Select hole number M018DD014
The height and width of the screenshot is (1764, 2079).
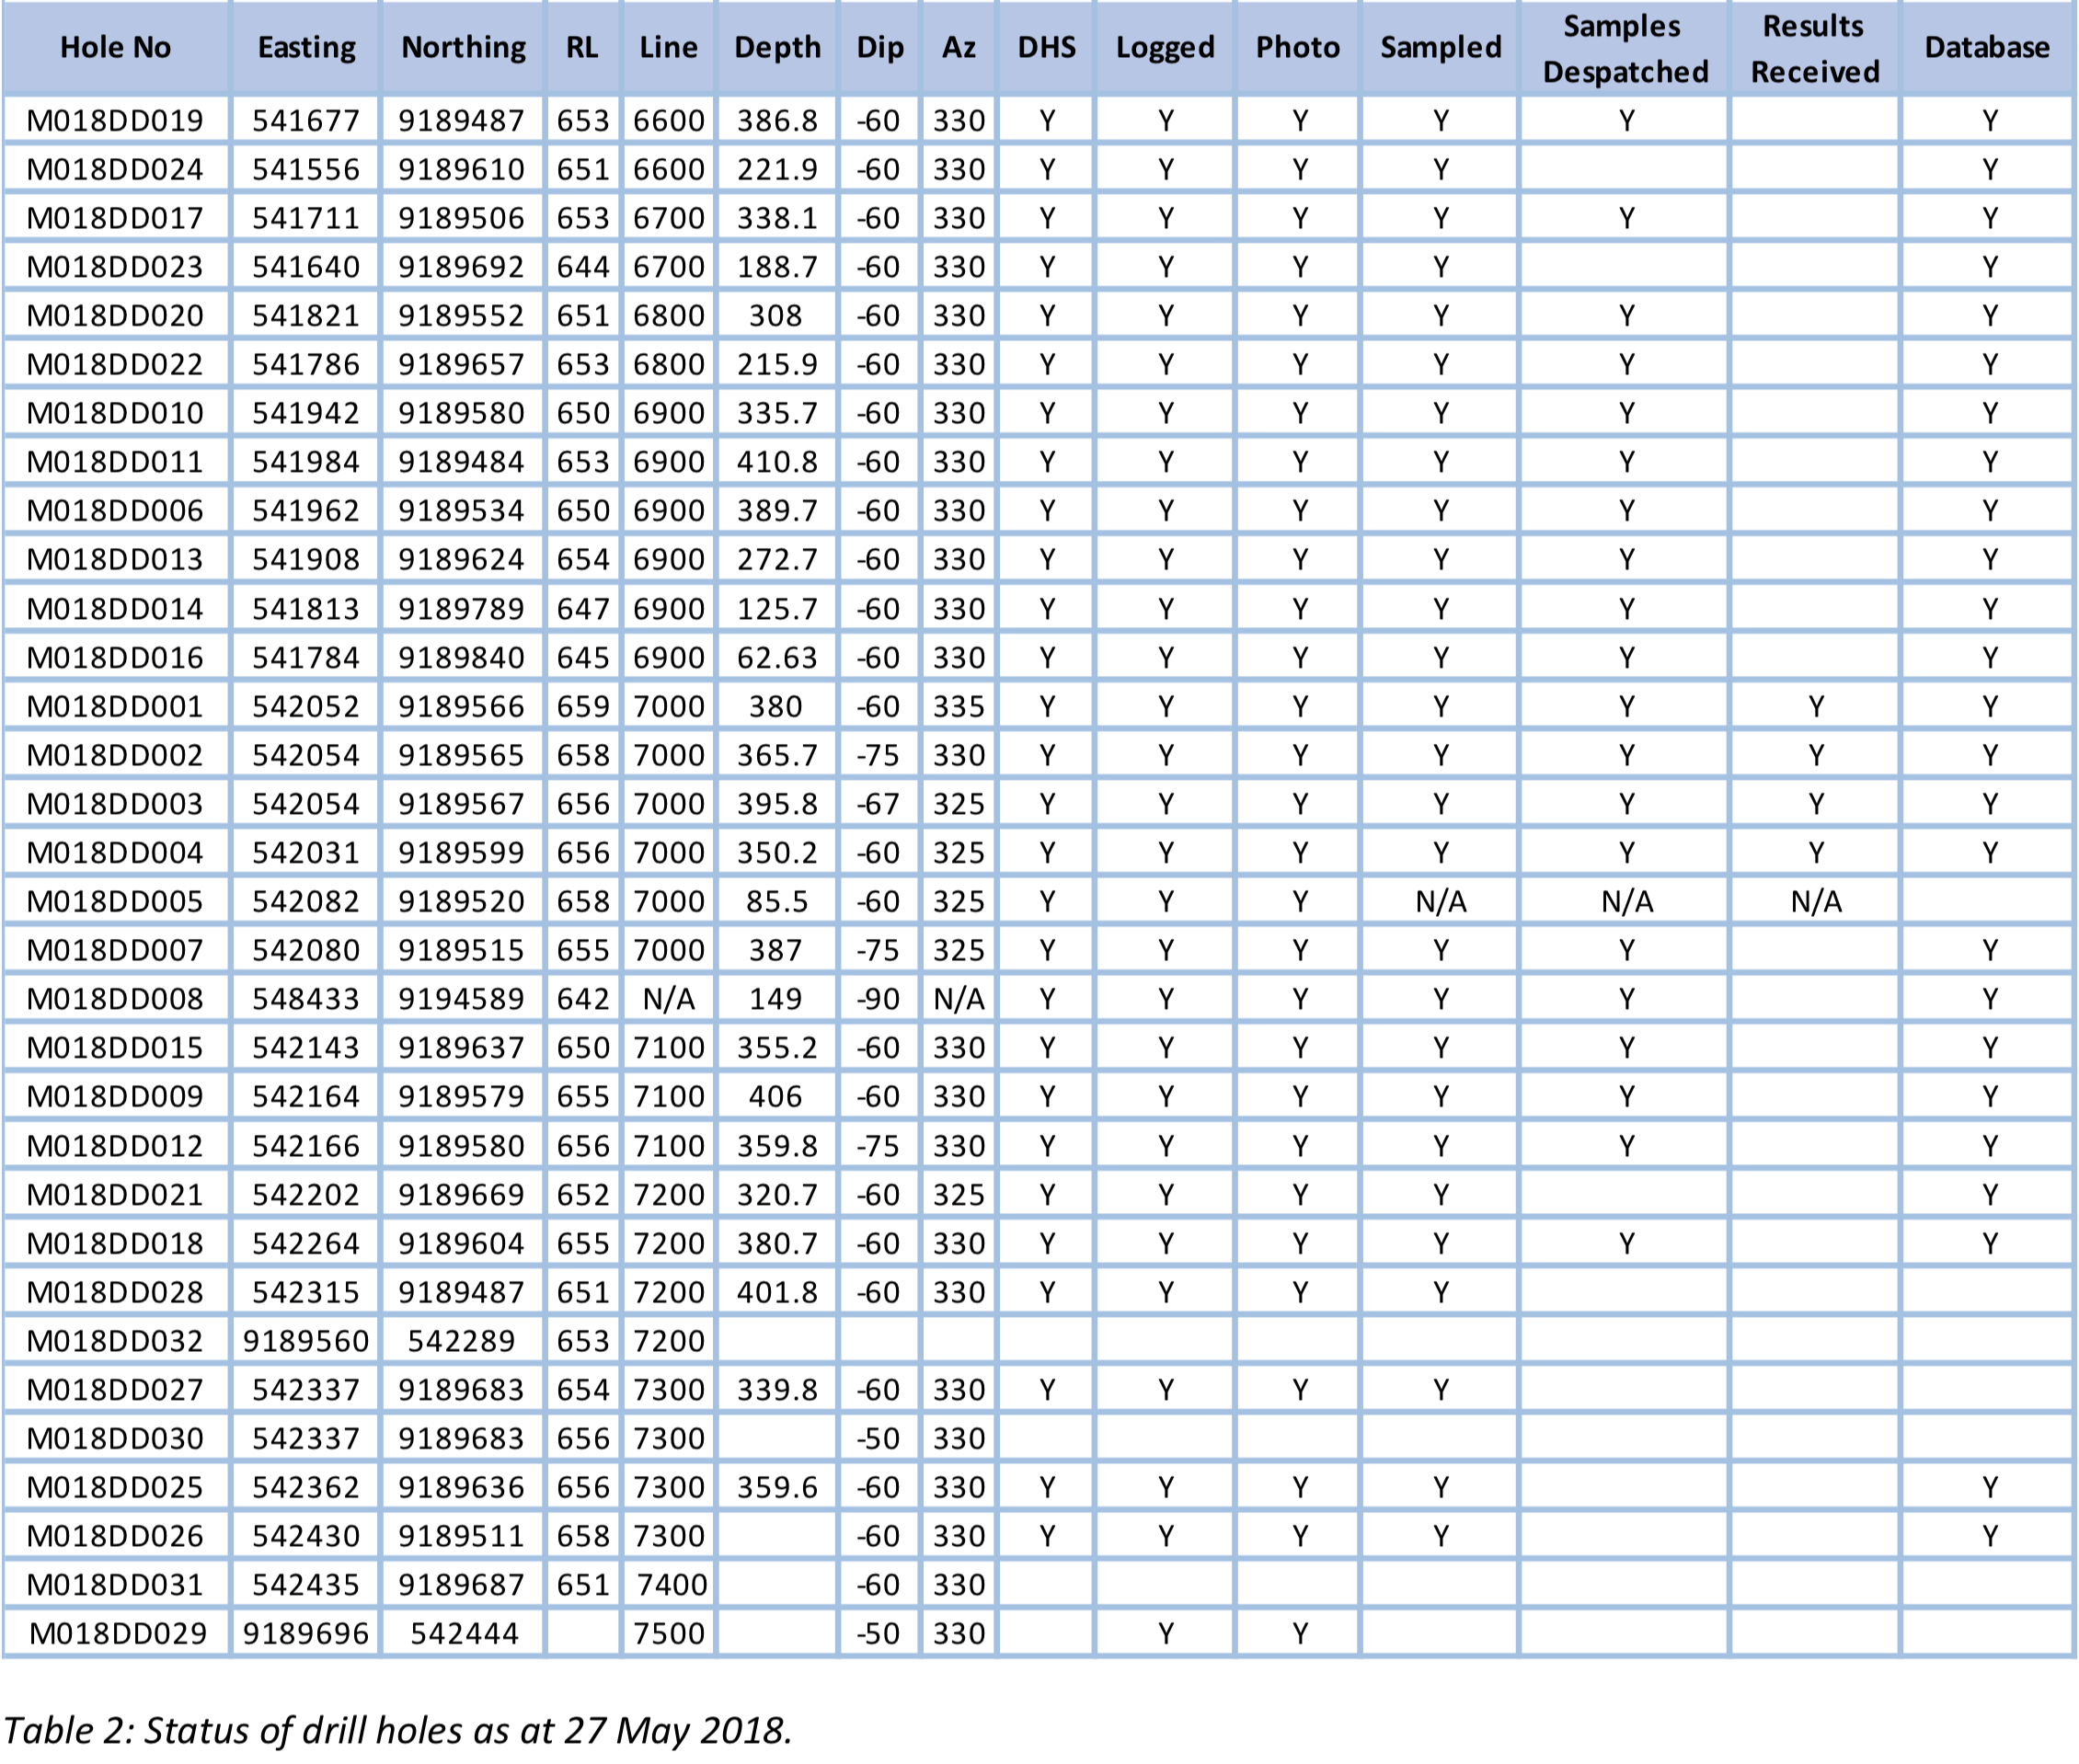[115, 608]
